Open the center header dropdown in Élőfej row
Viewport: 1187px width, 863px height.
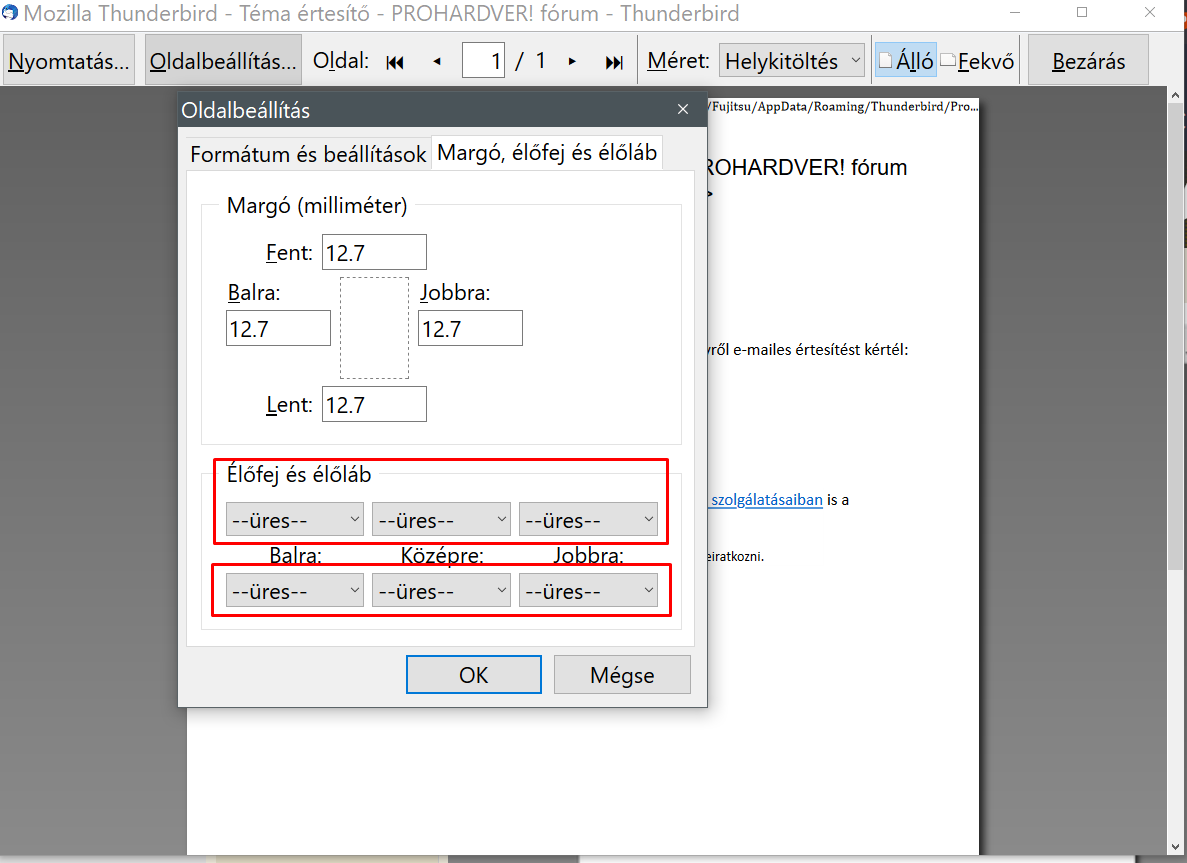(x=441, y=520)
